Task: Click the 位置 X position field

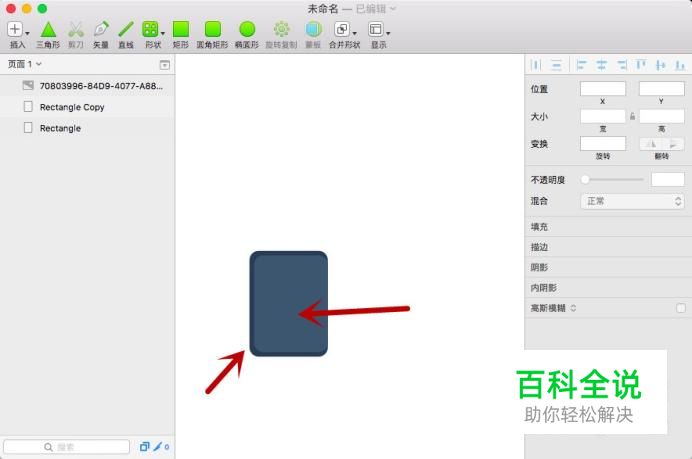Action: (603, 89)
